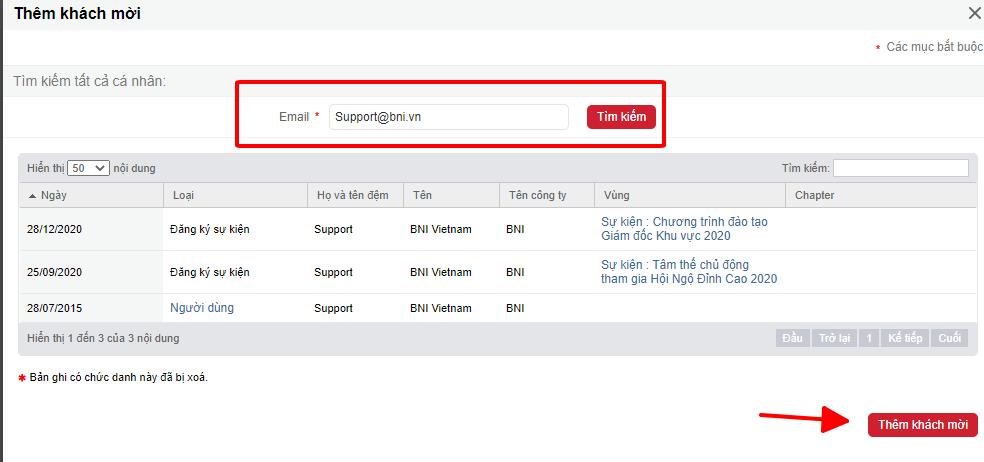Open Chương trình đào tạo Giám đốc Khu vực link
The image size is (984, 462).
click(684, 229)
